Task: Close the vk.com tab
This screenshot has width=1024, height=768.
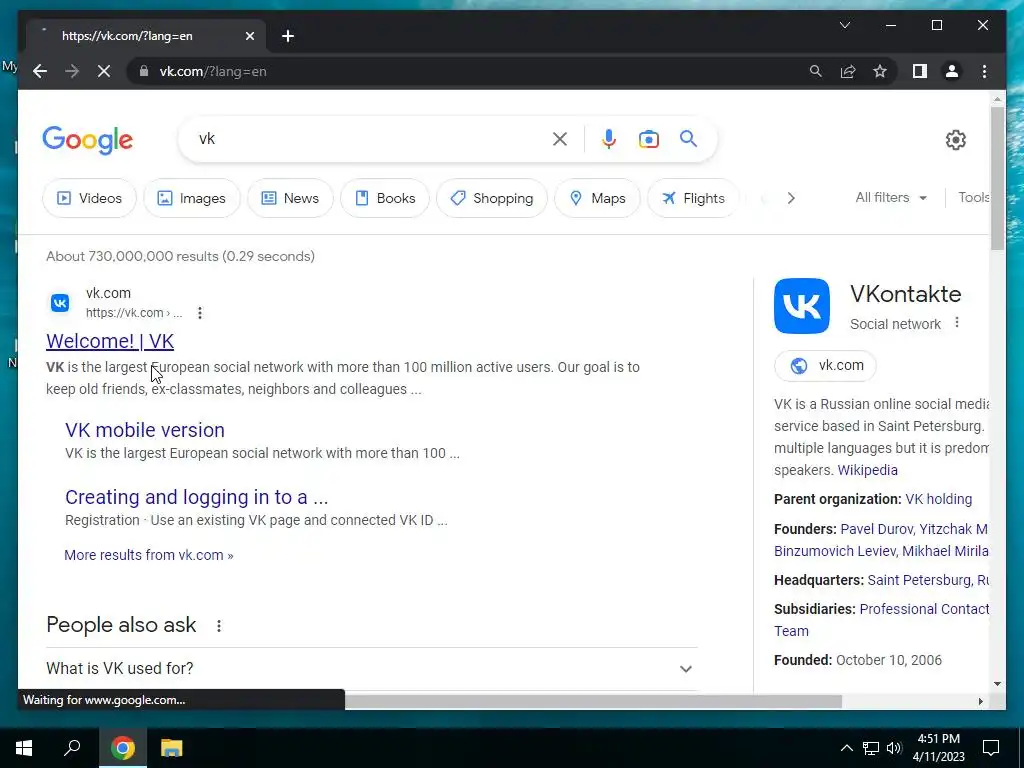Action: tap(249, 36)
